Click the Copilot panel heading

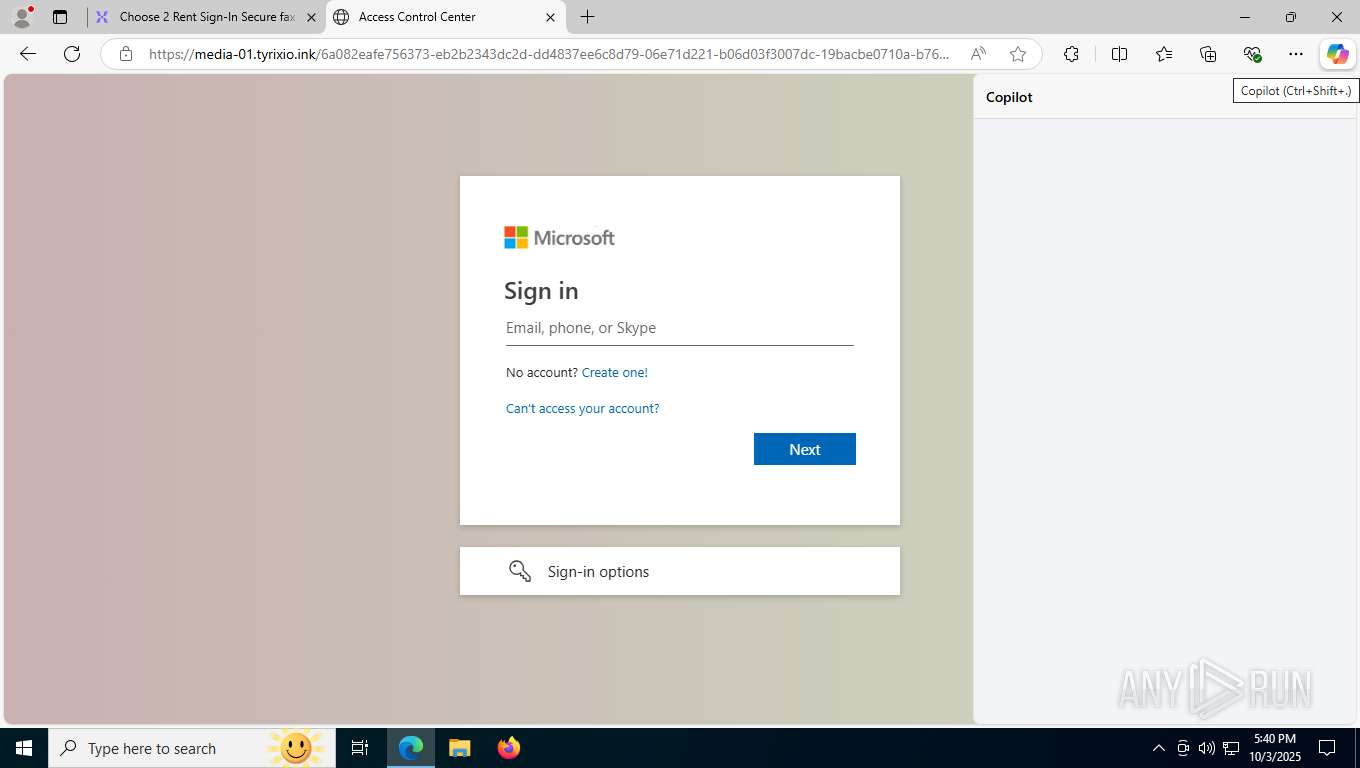1009,97
